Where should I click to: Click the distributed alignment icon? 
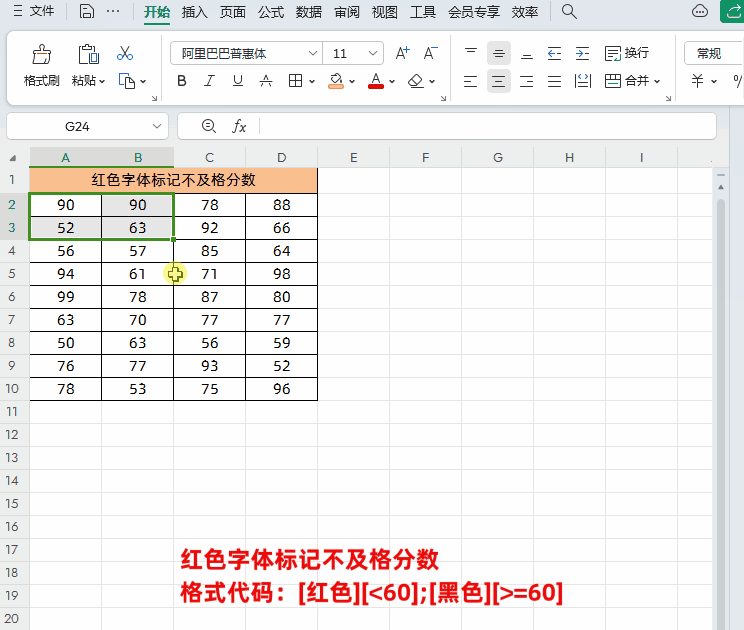pos(582,81)
